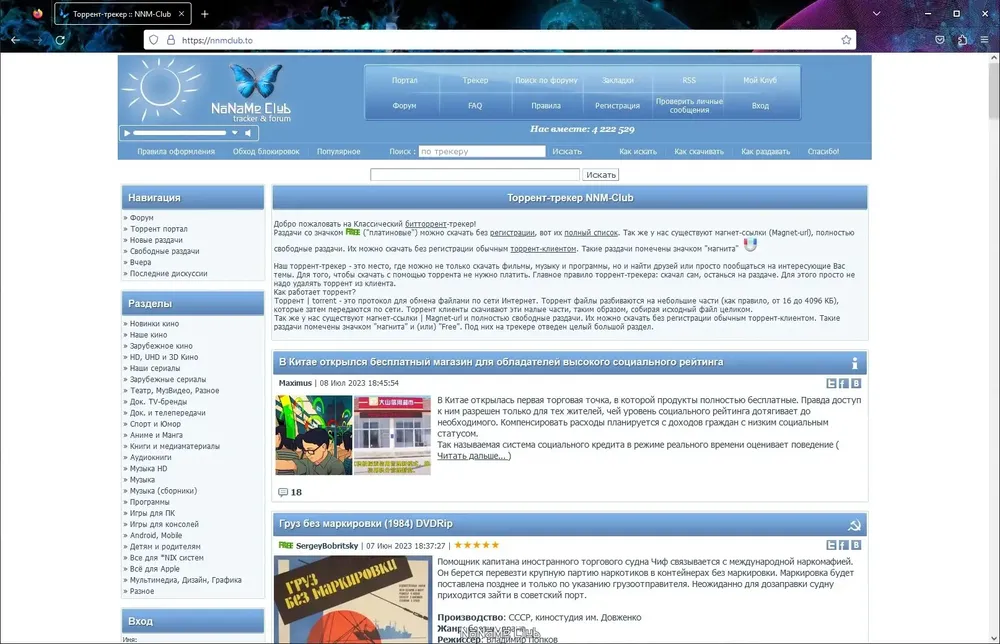Open the полный список link
The image size is (1000, 644).
(x=591, y=233)
